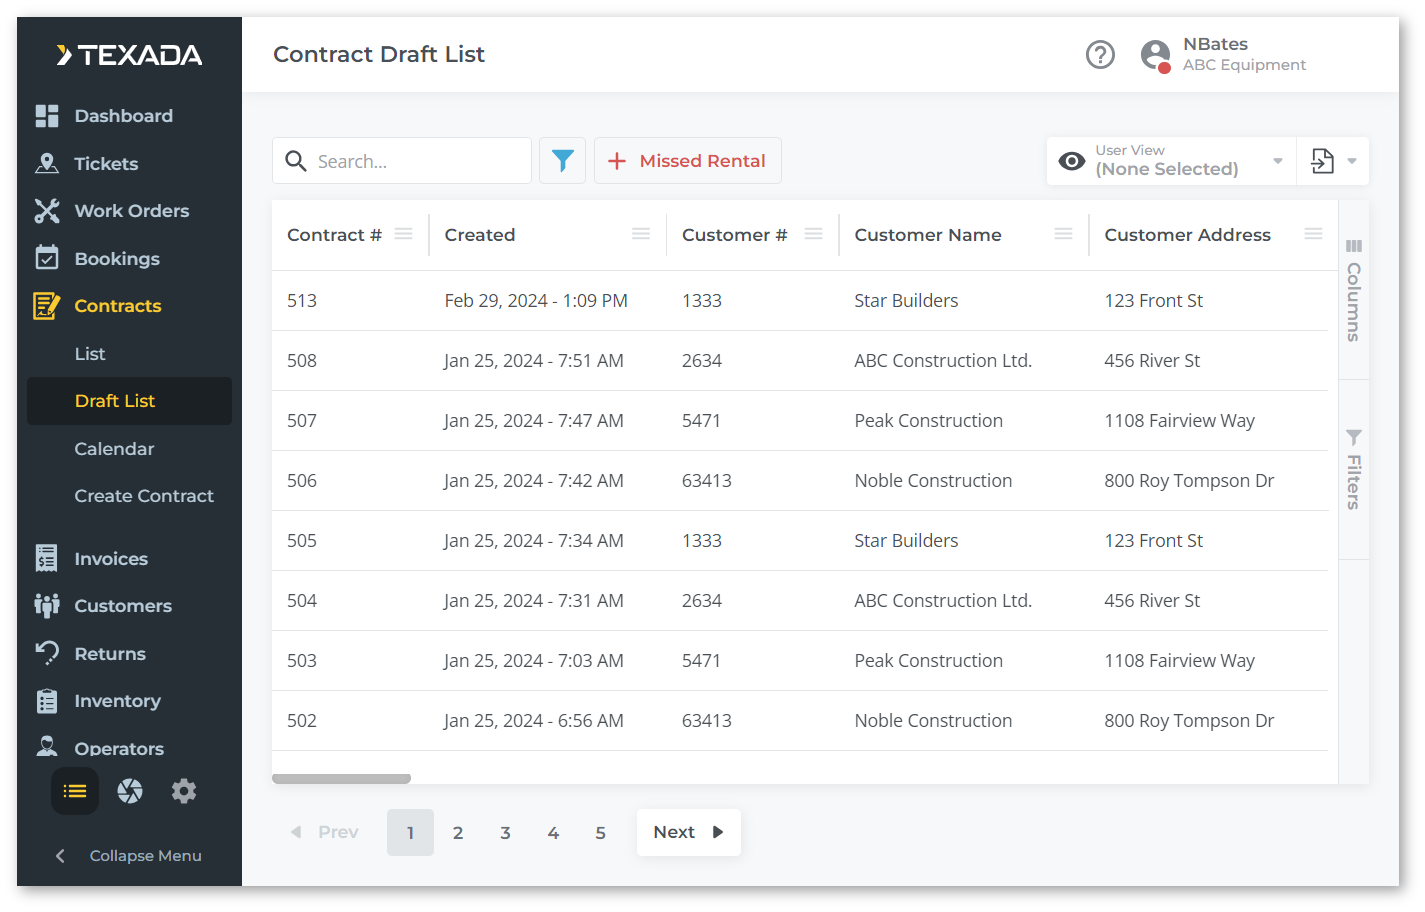Select contract number 508
Screen dimensions: 1425x912
pos(302,360)
